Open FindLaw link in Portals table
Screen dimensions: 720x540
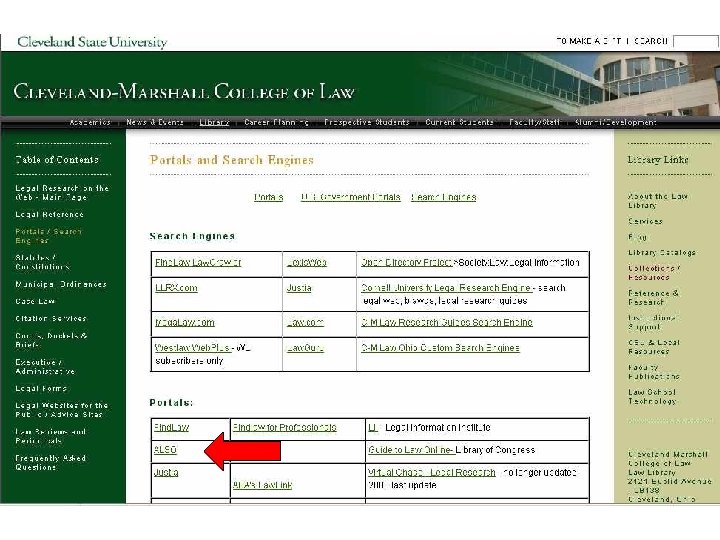pyautogui.click(x=171, y=427)
